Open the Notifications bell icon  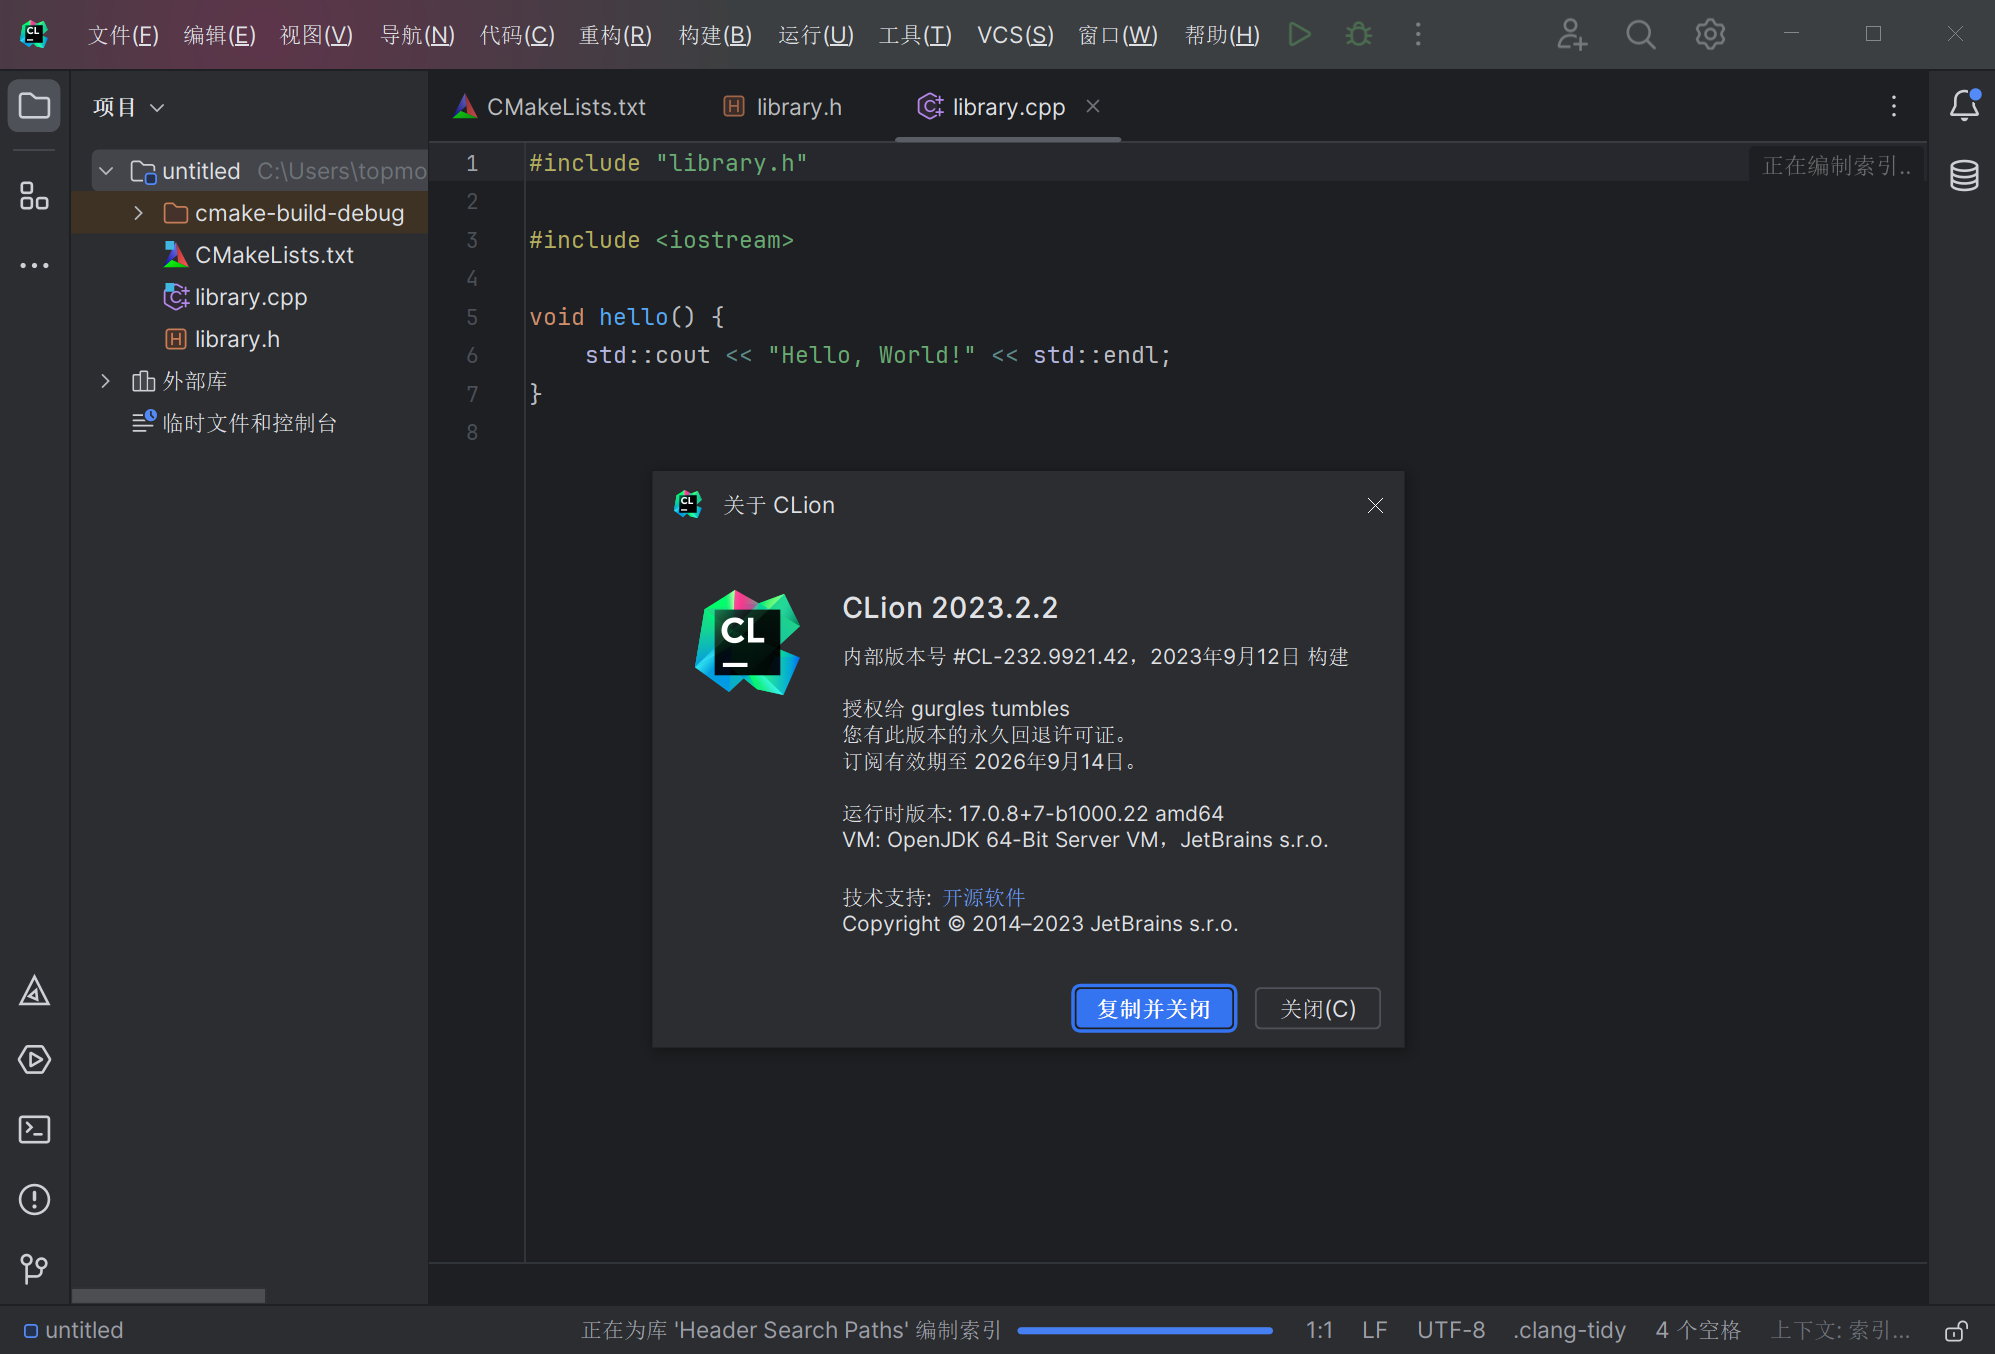coord(1964,105)
